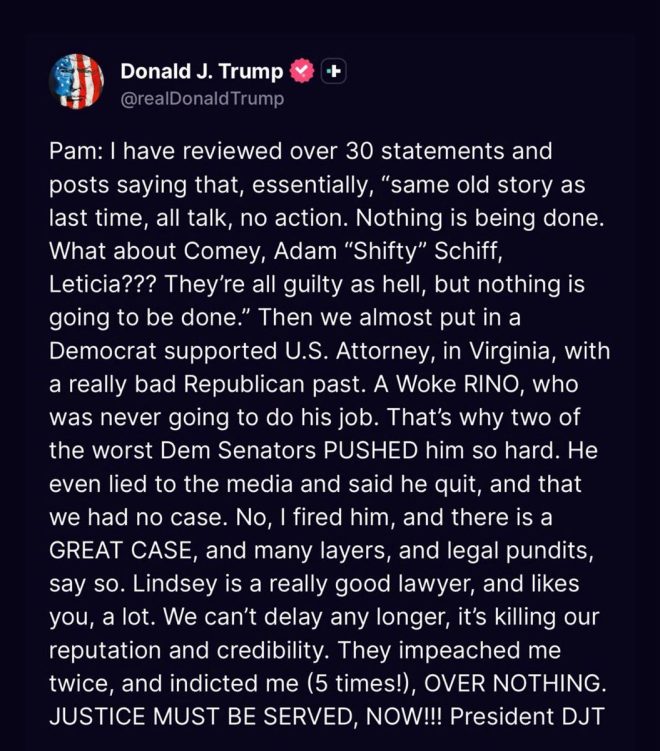Open the flag-painted profile avatar
This screenshot has height=751, width=660.
point(77,81)
